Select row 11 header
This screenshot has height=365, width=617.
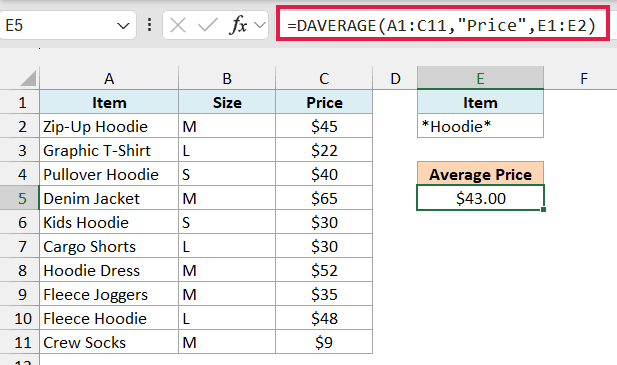[x=20, y=342]
